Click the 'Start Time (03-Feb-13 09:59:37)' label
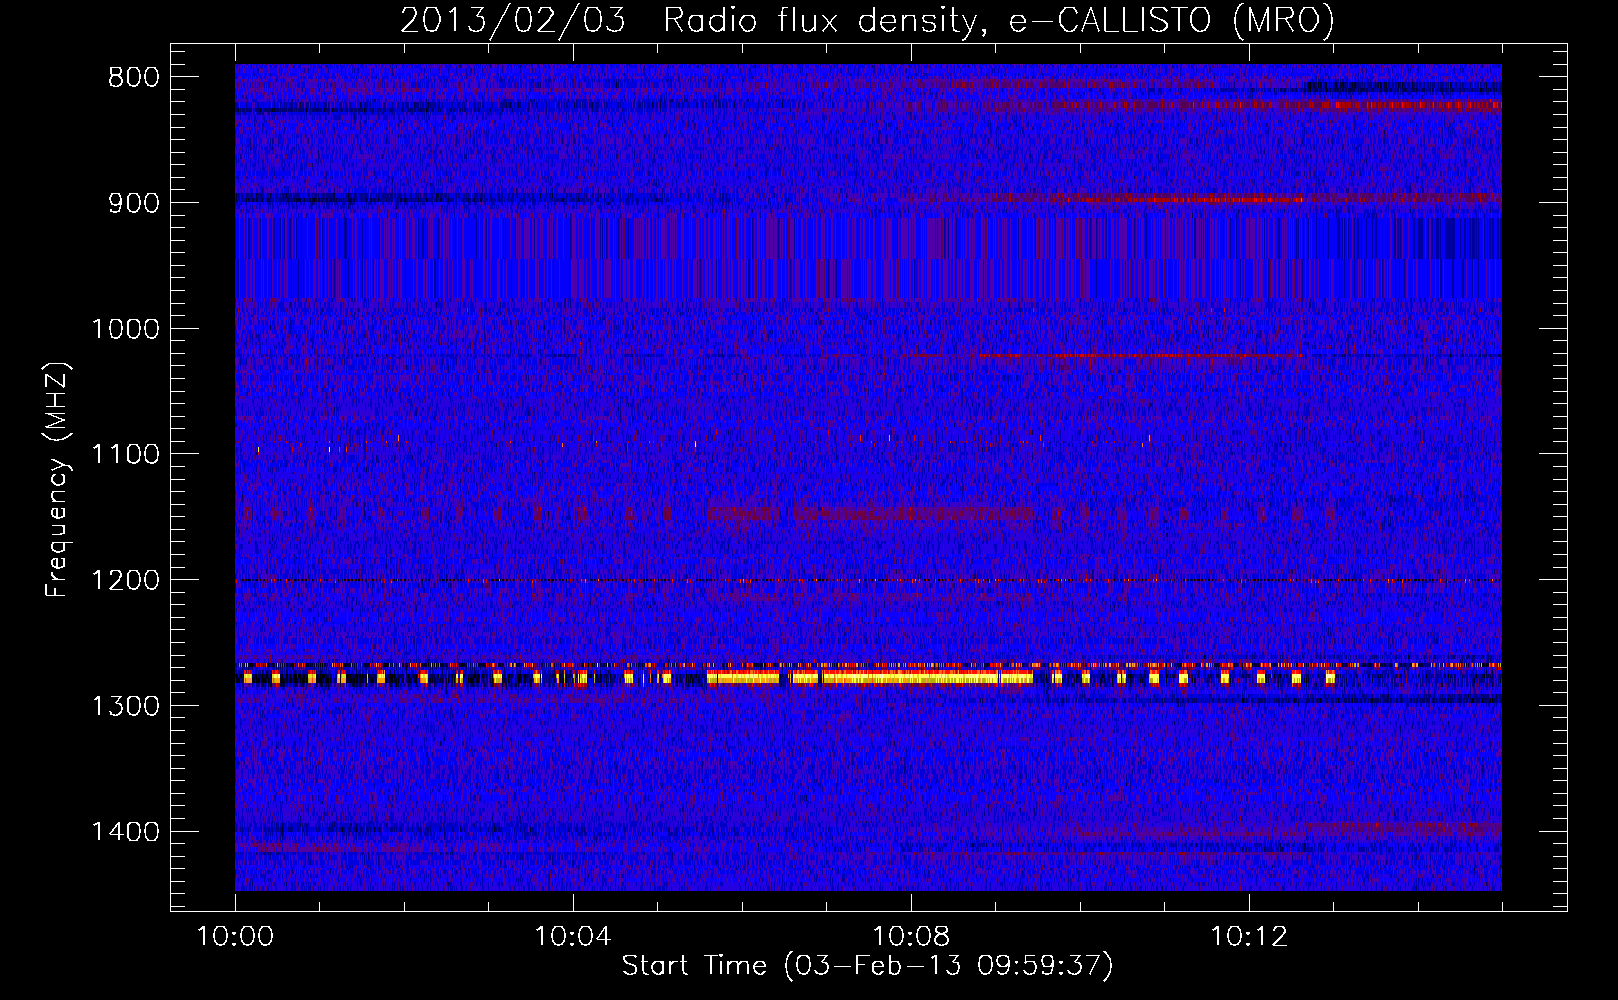Screen dimensions: 1618x1000 [x=867, y=966]
